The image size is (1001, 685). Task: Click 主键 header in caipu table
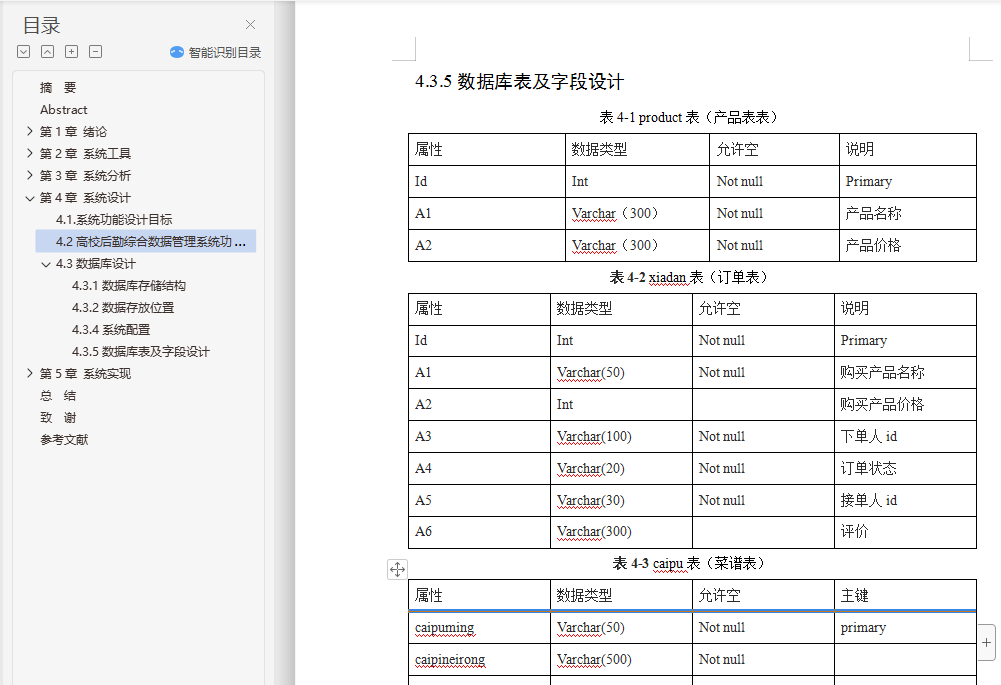(905, 595)
